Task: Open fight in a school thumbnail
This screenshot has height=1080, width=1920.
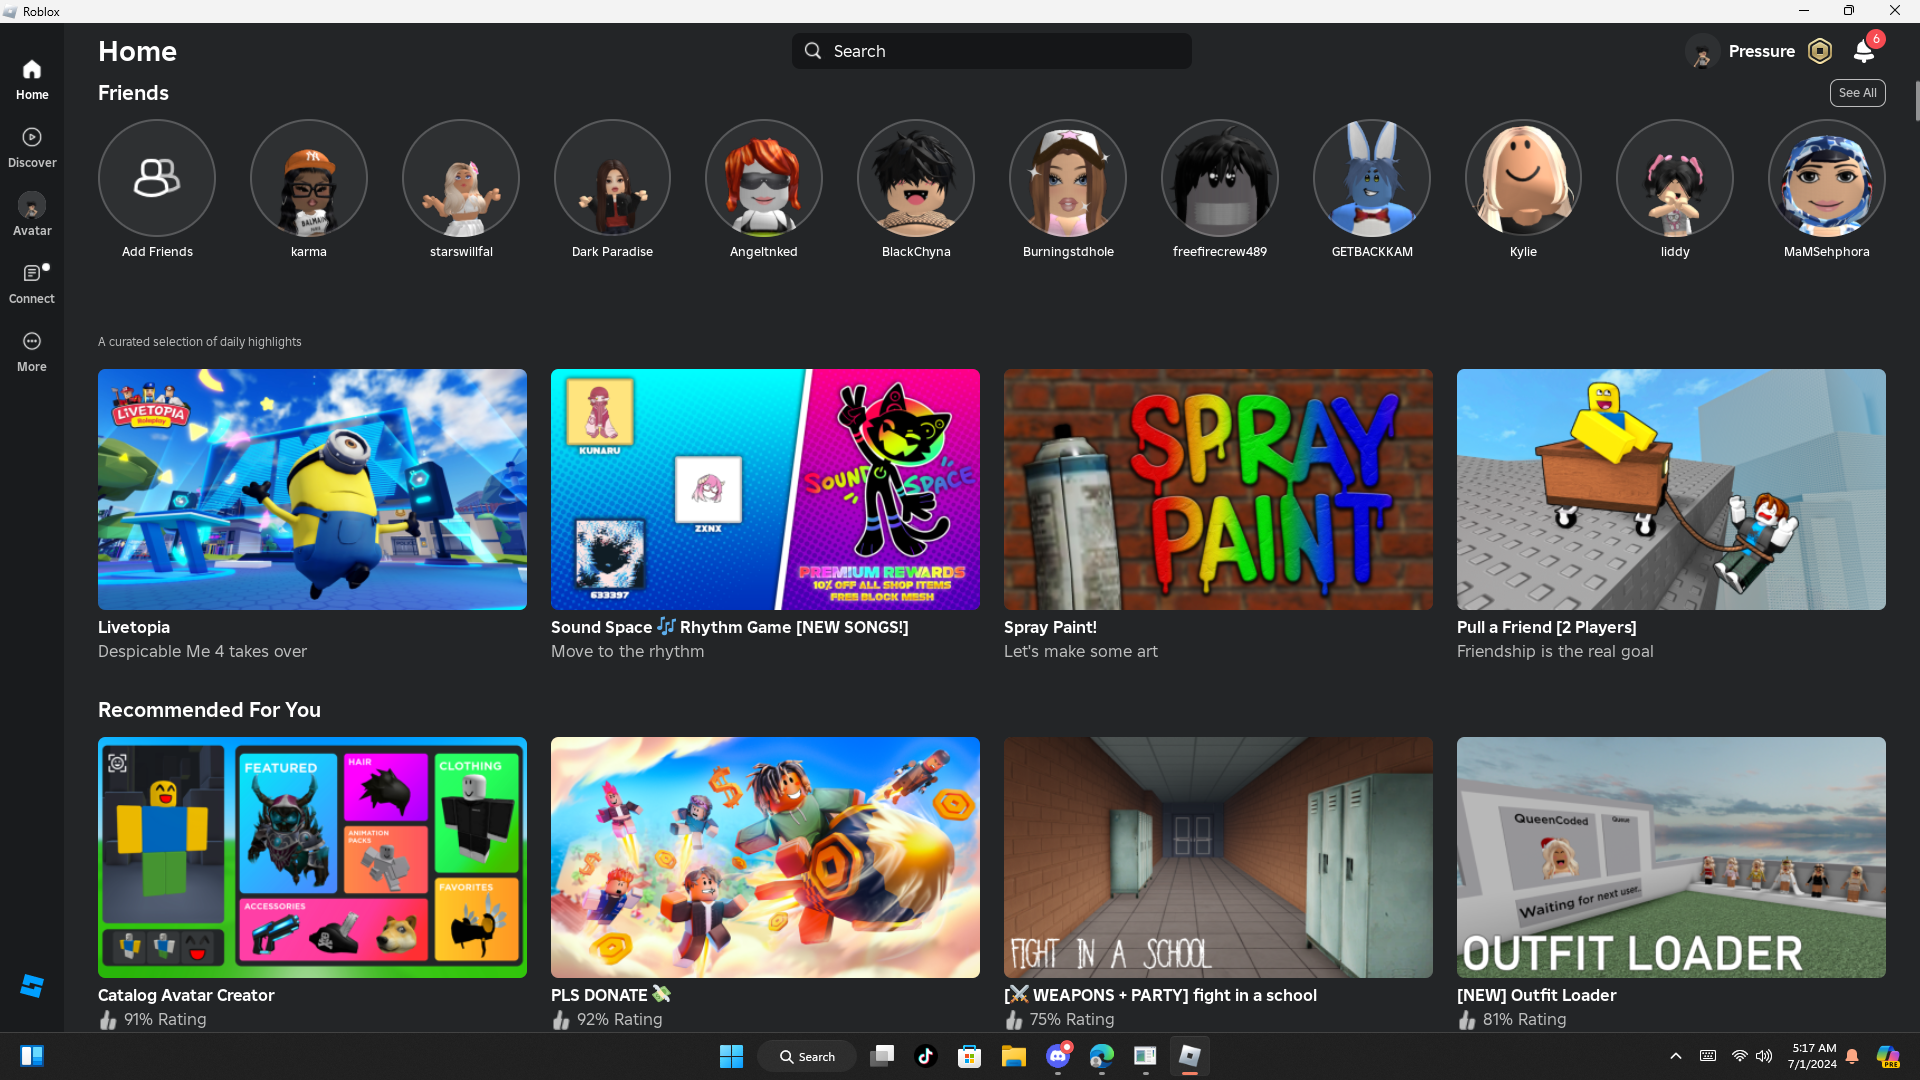Action: [1218, 857]
